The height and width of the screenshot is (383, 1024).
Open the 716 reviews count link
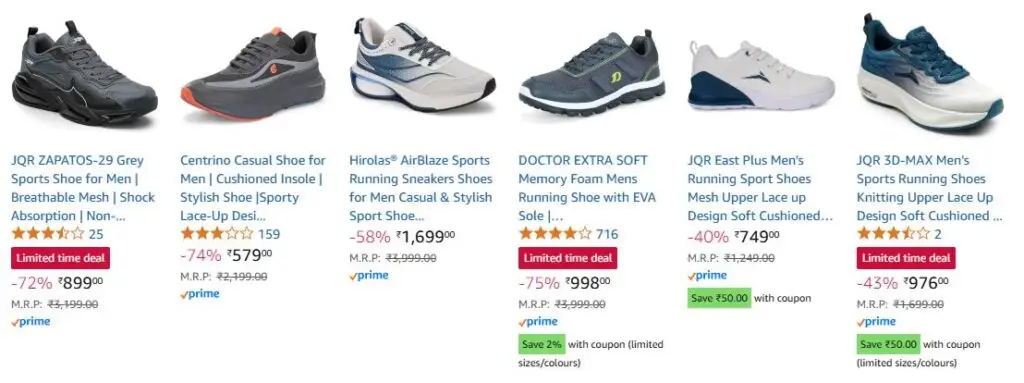(607, 234)
